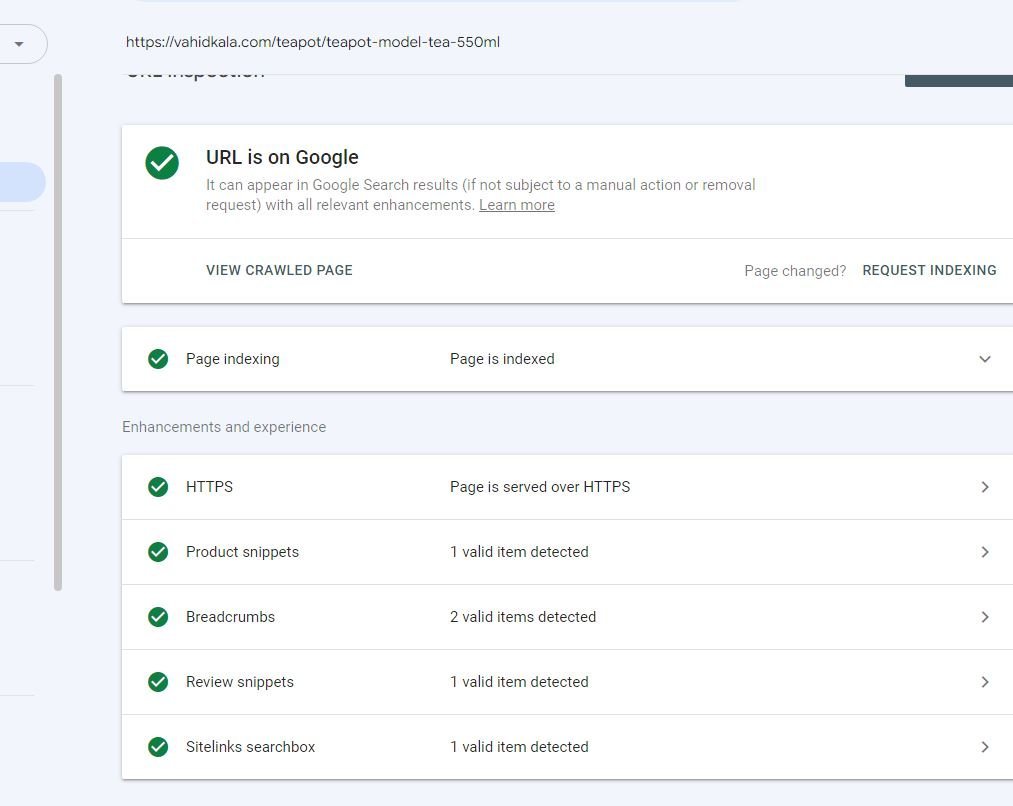Open Review snippets details arrow
Image resolution: width=1013 pixels, height=806 pixels.
[x=985, y=682]
